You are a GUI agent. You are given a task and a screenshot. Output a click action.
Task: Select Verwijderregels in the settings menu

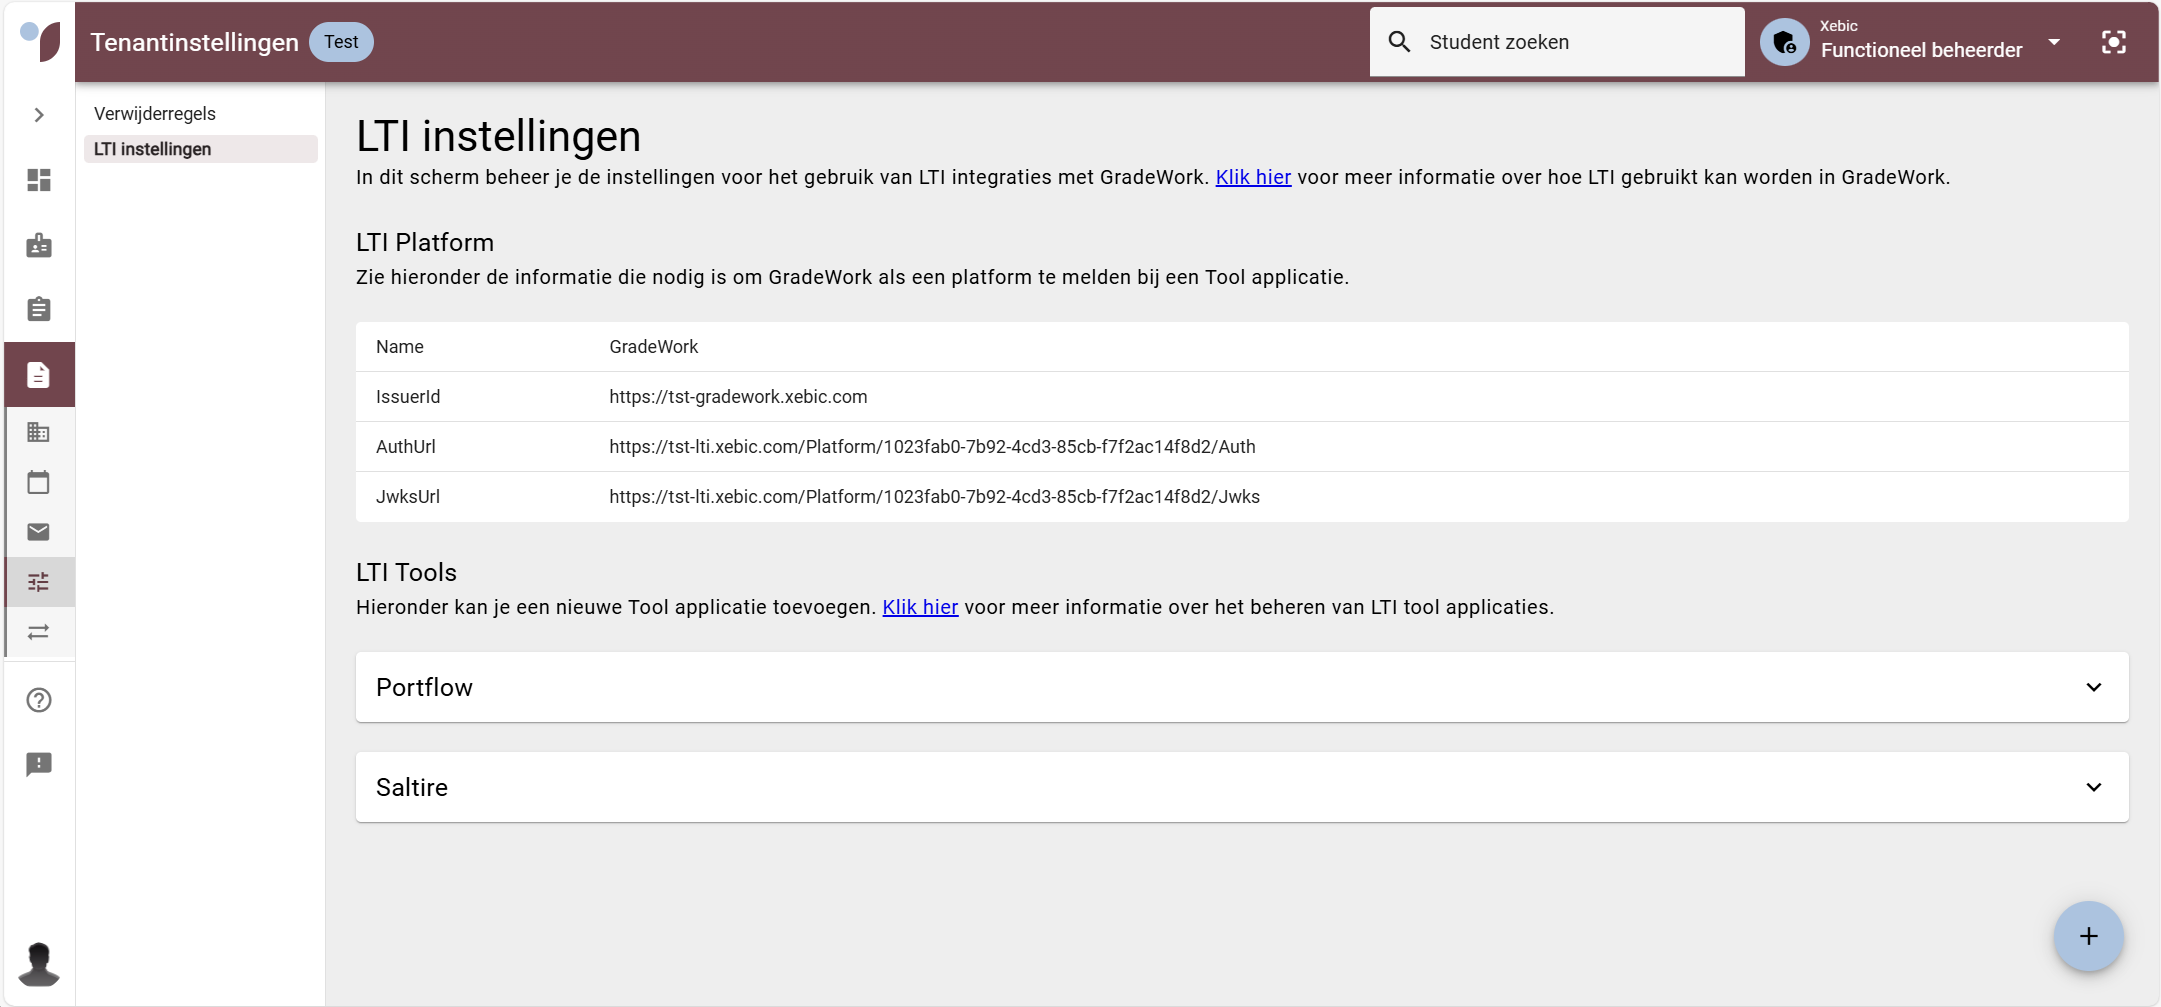click(x=155, y=114)
